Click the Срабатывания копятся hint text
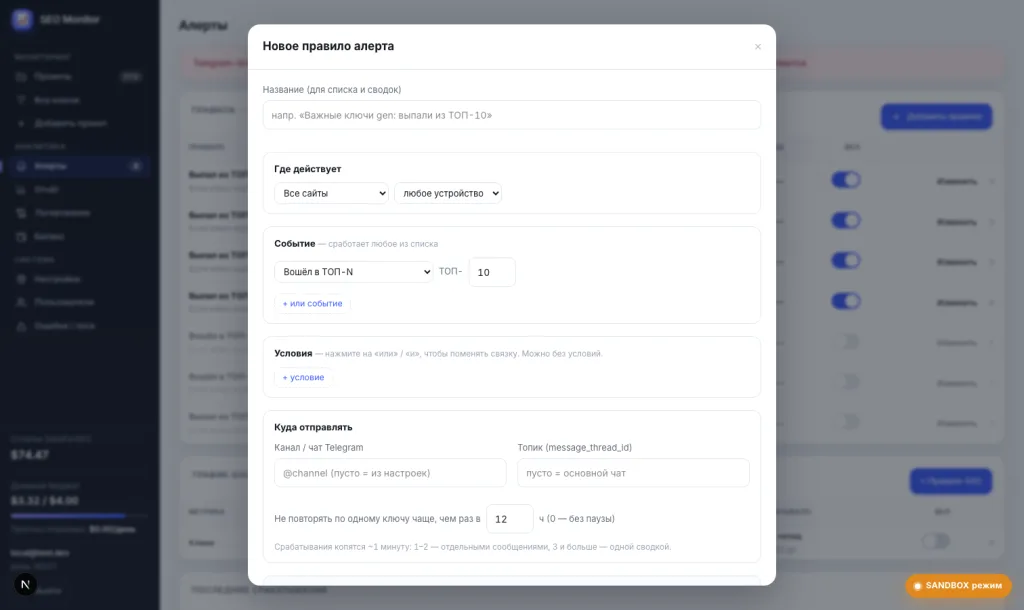Screen dimensions: 1024x610 473,547
